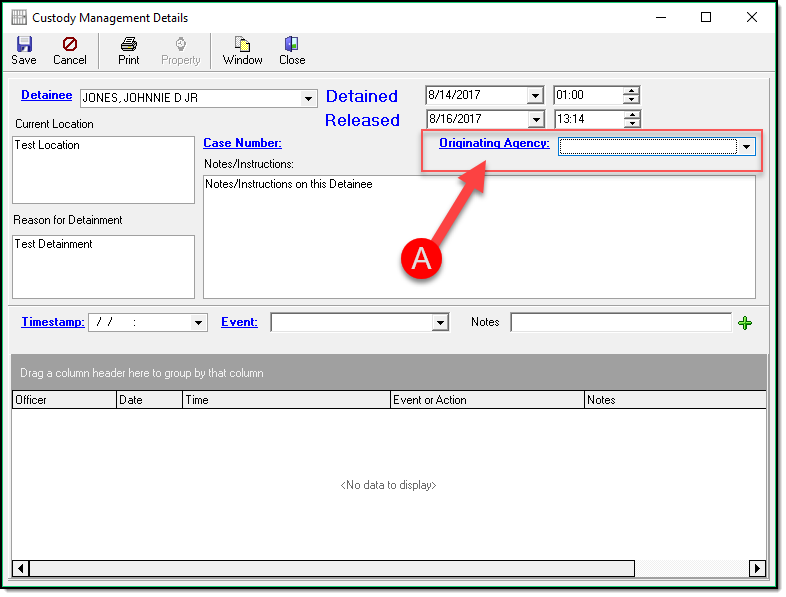Click the Close door icon in toolbar
This screenshot has width=786, height=597.
292,45
